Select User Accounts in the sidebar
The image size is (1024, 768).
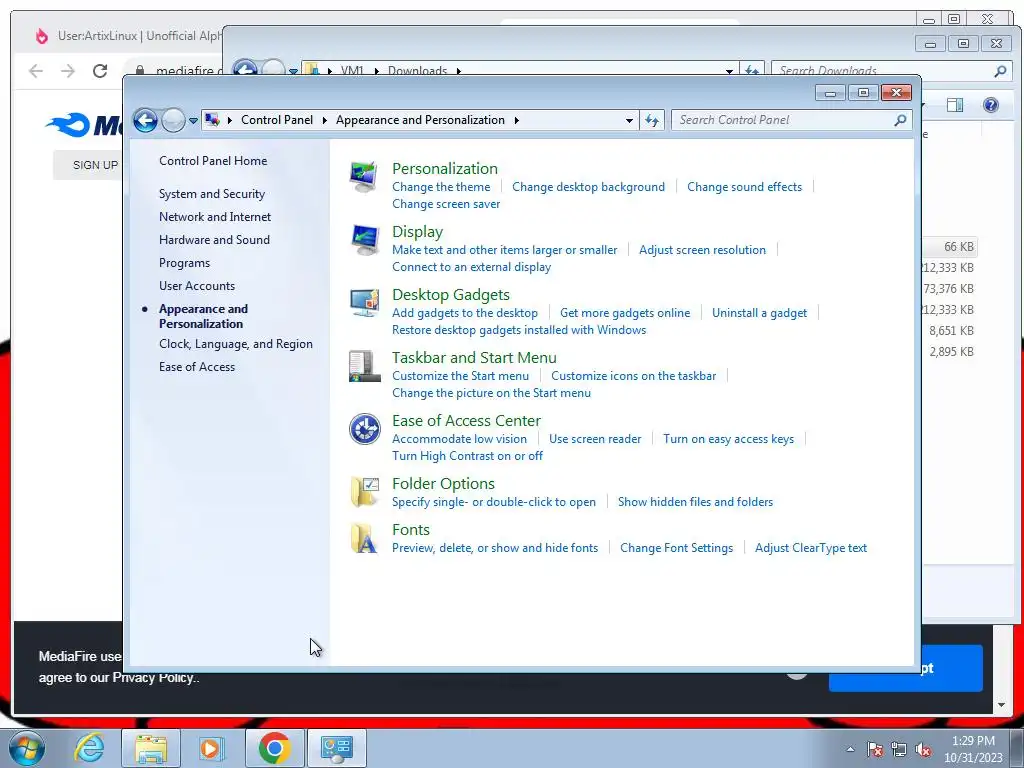pyautogui.click(x=197, y=285)
